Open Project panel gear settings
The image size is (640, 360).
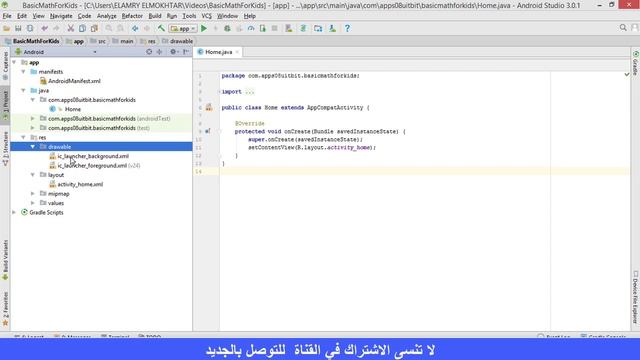point(174,52)
